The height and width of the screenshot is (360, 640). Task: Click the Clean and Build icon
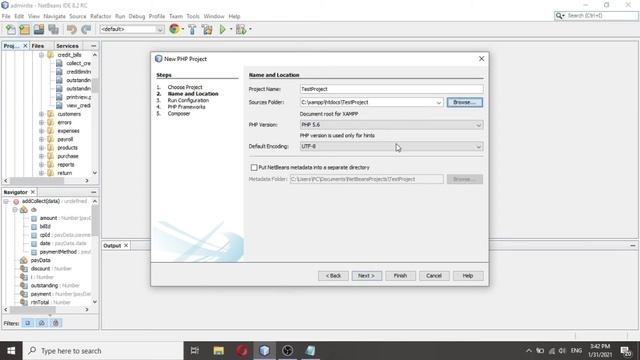coord(207,29)
